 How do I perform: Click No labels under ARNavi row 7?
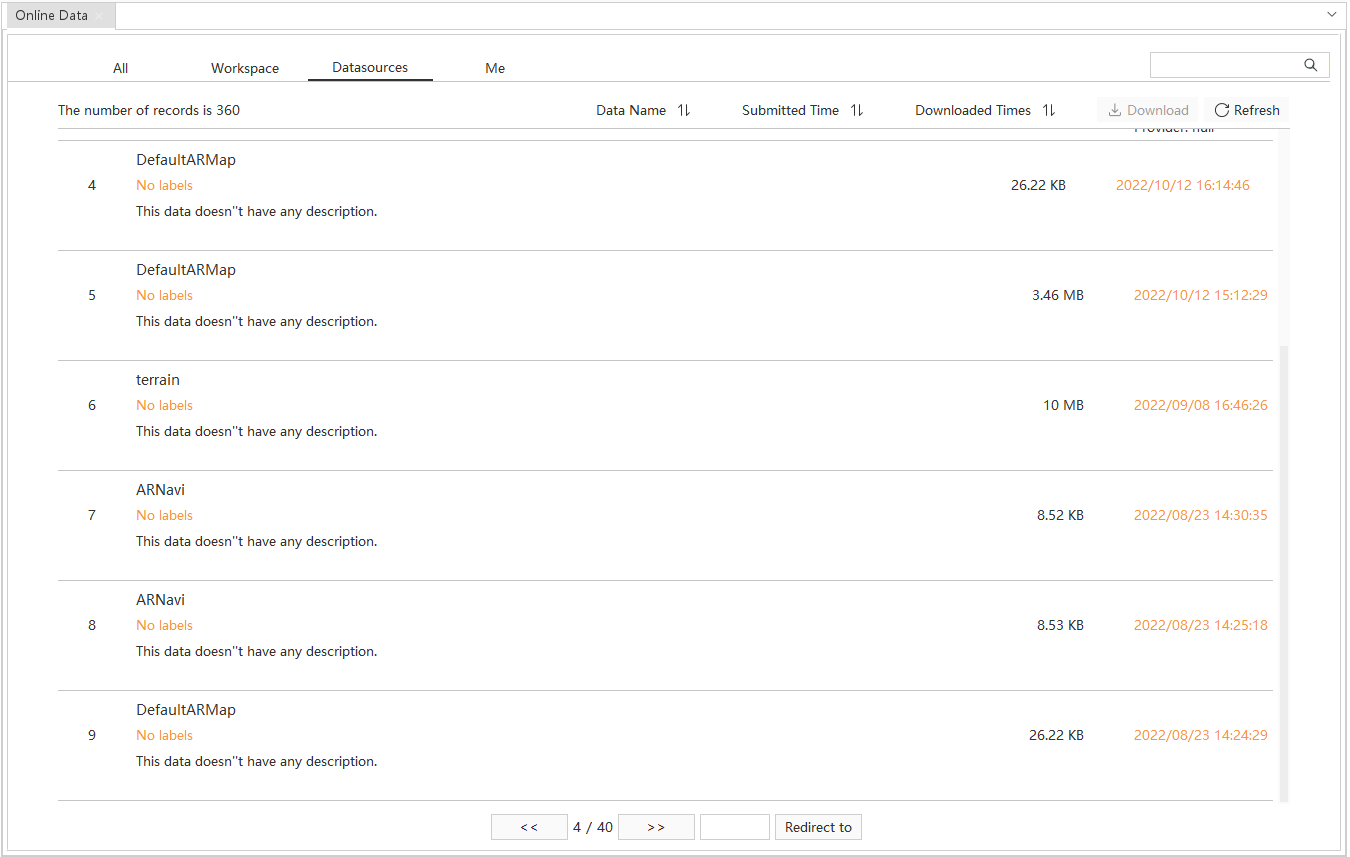[x=164, y=515]
